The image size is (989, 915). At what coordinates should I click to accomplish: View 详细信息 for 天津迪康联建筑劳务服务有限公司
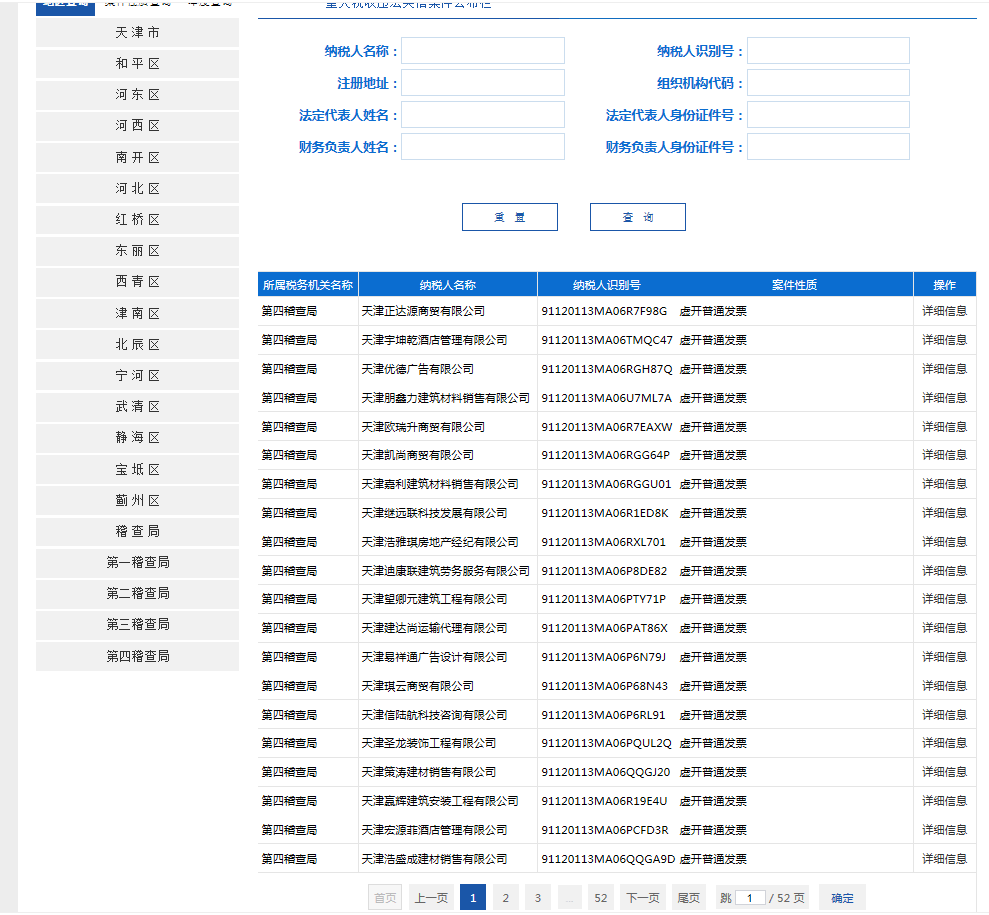944,571
